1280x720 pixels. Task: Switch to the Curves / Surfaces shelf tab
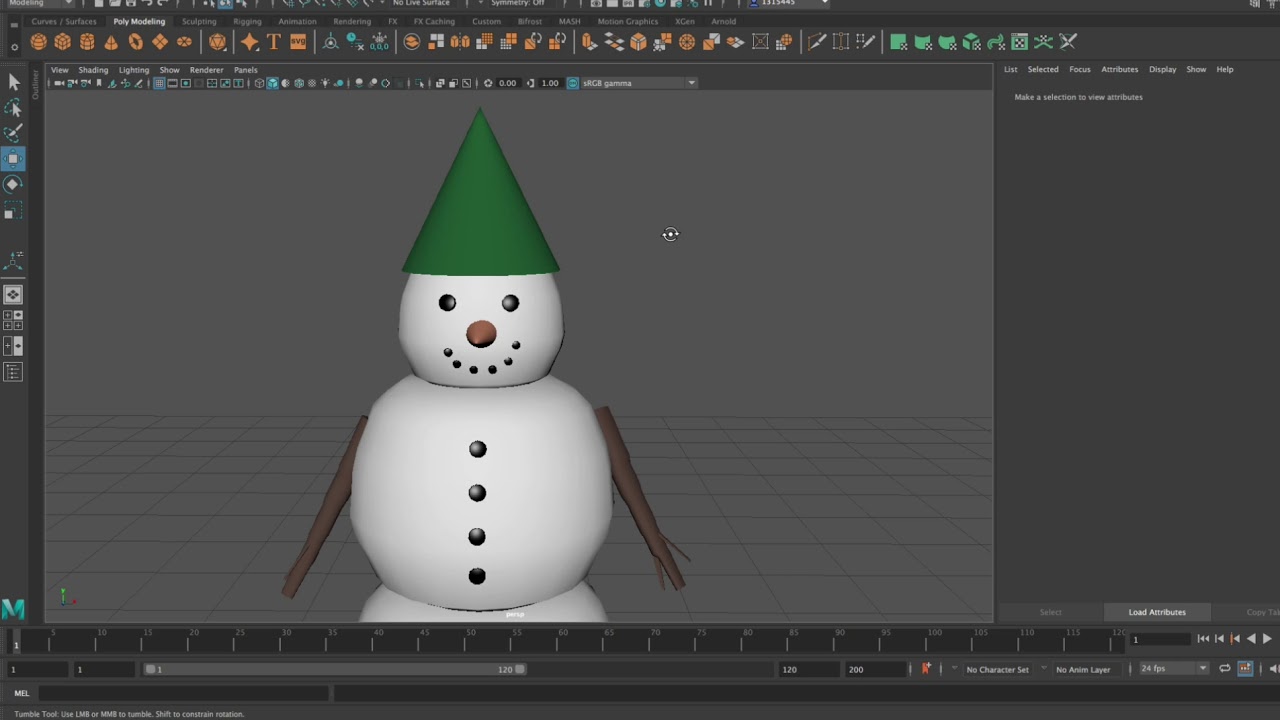(64, 21)
